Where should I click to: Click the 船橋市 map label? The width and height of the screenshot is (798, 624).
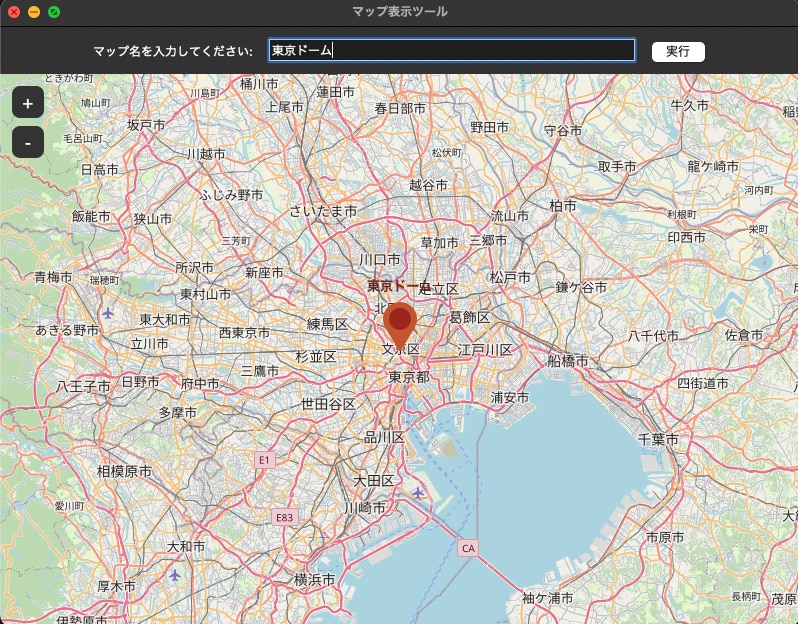point(567,361)
